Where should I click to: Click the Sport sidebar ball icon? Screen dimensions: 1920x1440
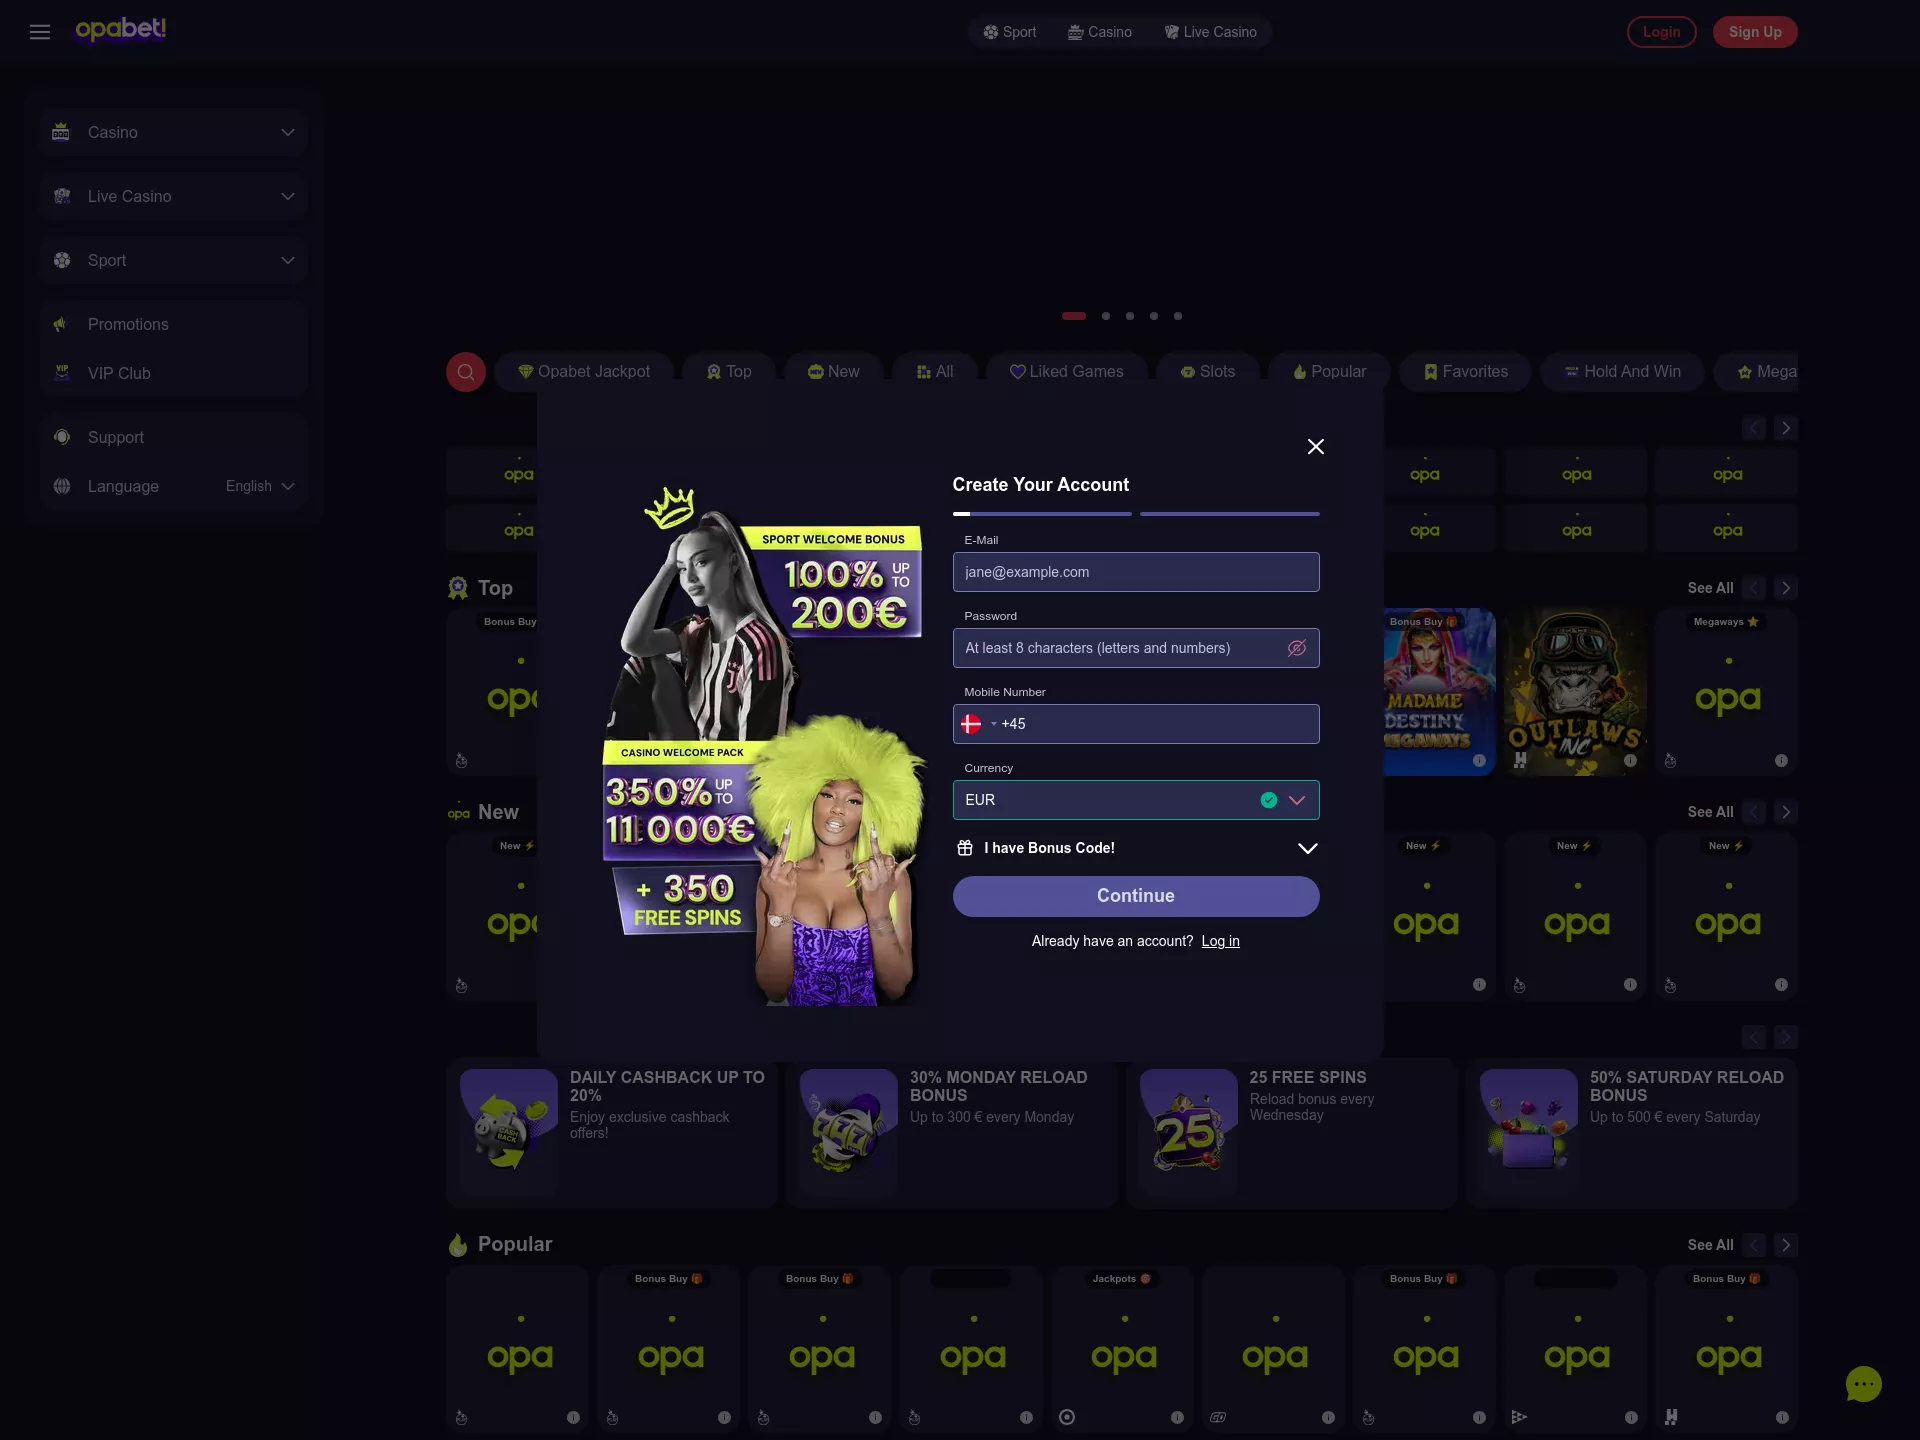click(62, 260)
